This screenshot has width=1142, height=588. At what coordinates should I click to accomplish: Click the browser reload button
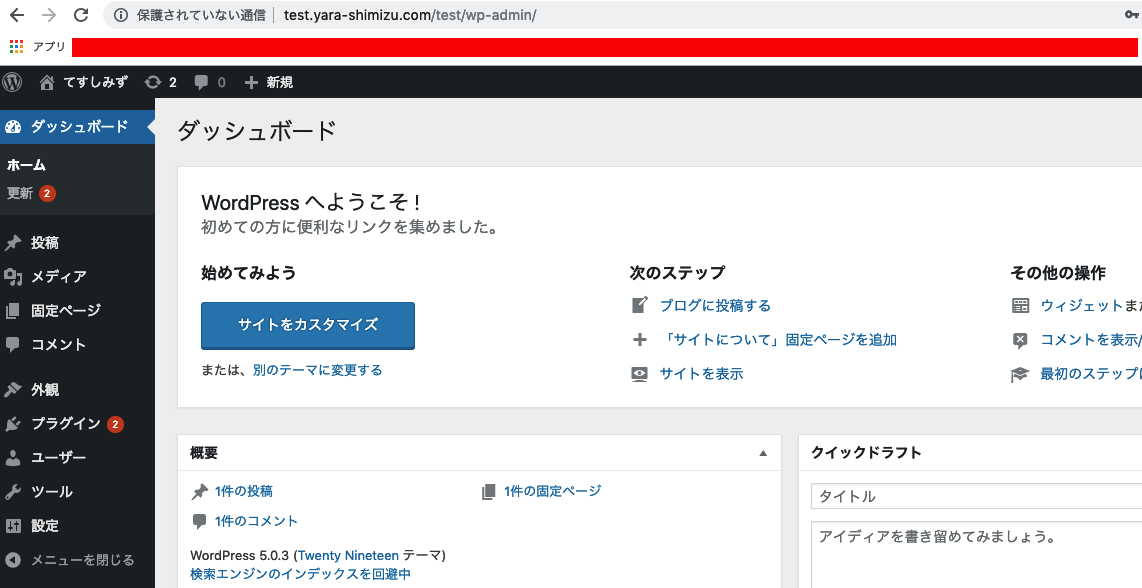[81, 16]
